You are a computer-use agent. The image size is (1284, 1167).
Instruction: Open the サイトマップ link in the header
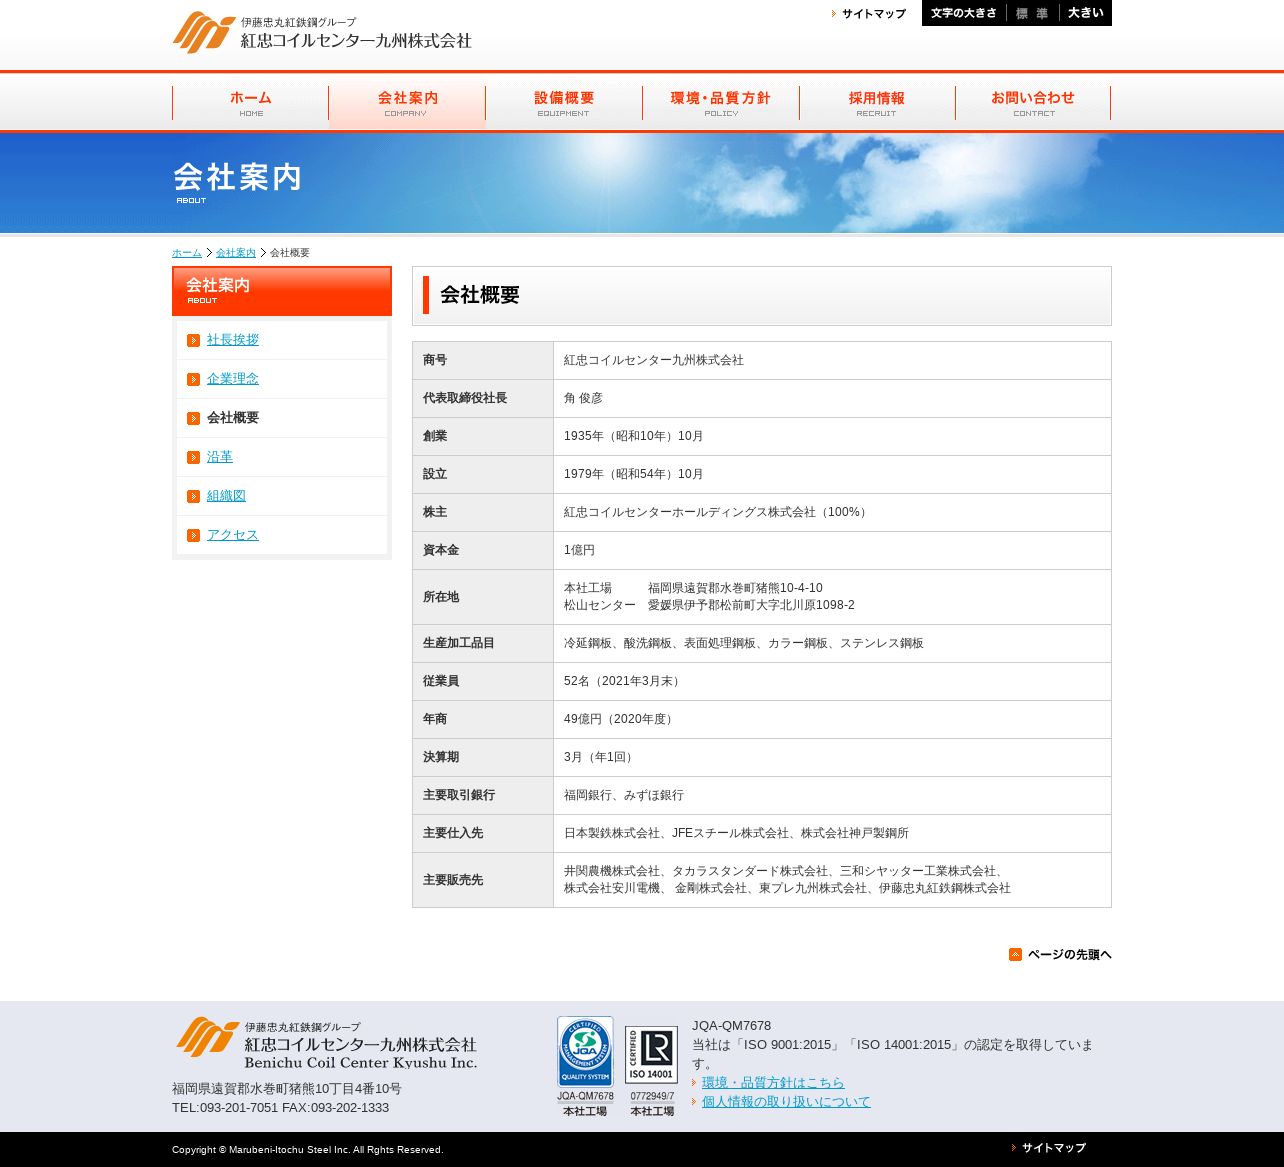coord(869,14)
